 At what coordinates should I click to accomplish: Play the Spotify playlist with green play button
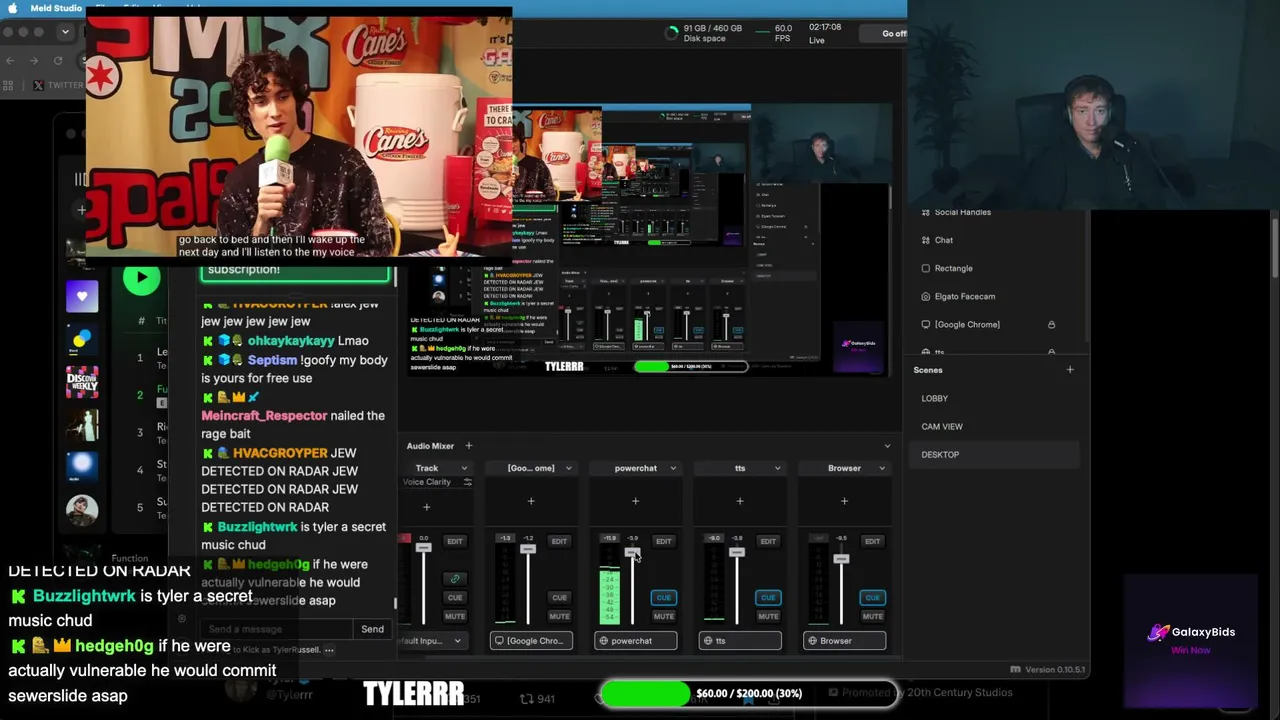pyautogui.click(x=141, y=278)
